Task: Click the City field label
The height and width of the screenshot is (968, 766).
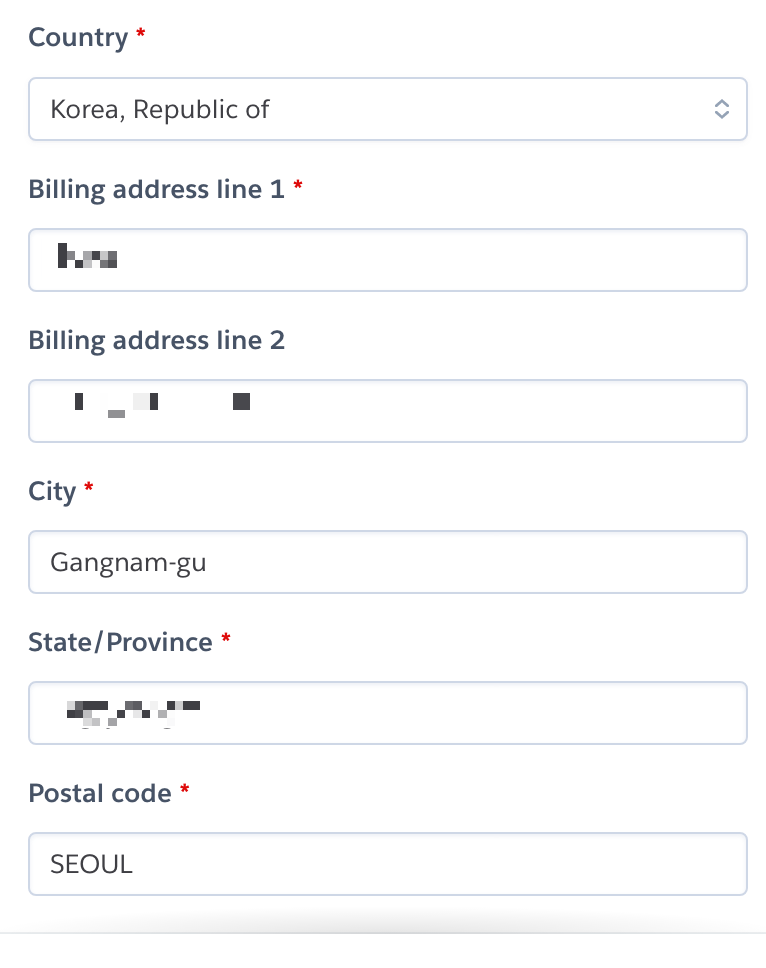Action: [52, 491]
